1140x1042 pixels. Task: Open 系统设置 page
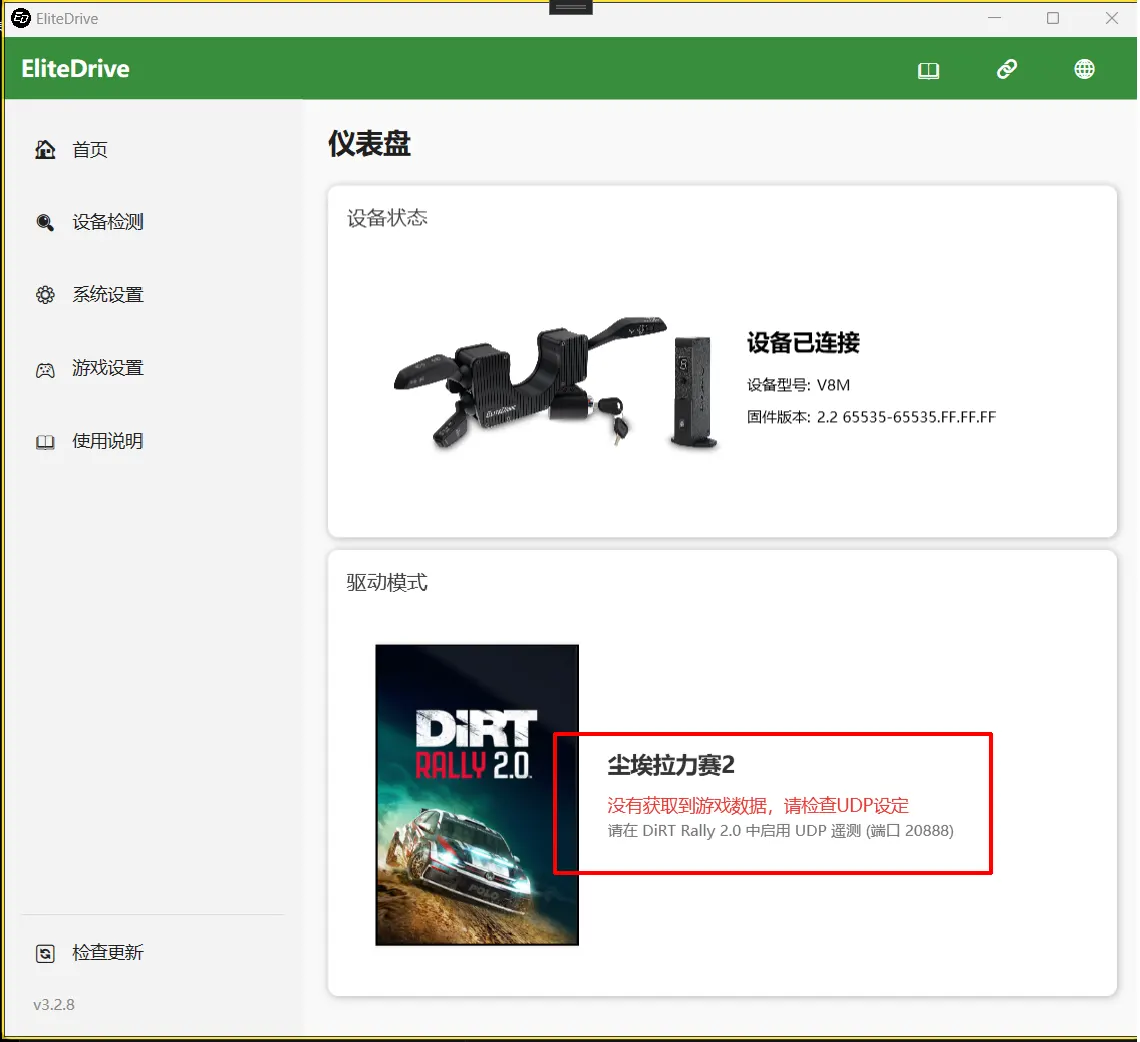point(108,294)
